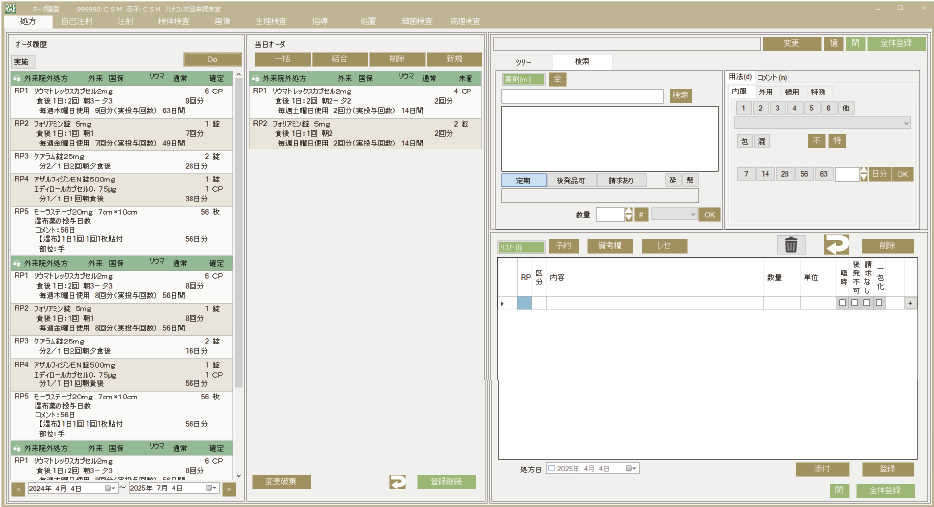Click the scroll-down arrow of the order history list
Image resolution: width=934 pixels, height=507 pixels.
(239, 476)
